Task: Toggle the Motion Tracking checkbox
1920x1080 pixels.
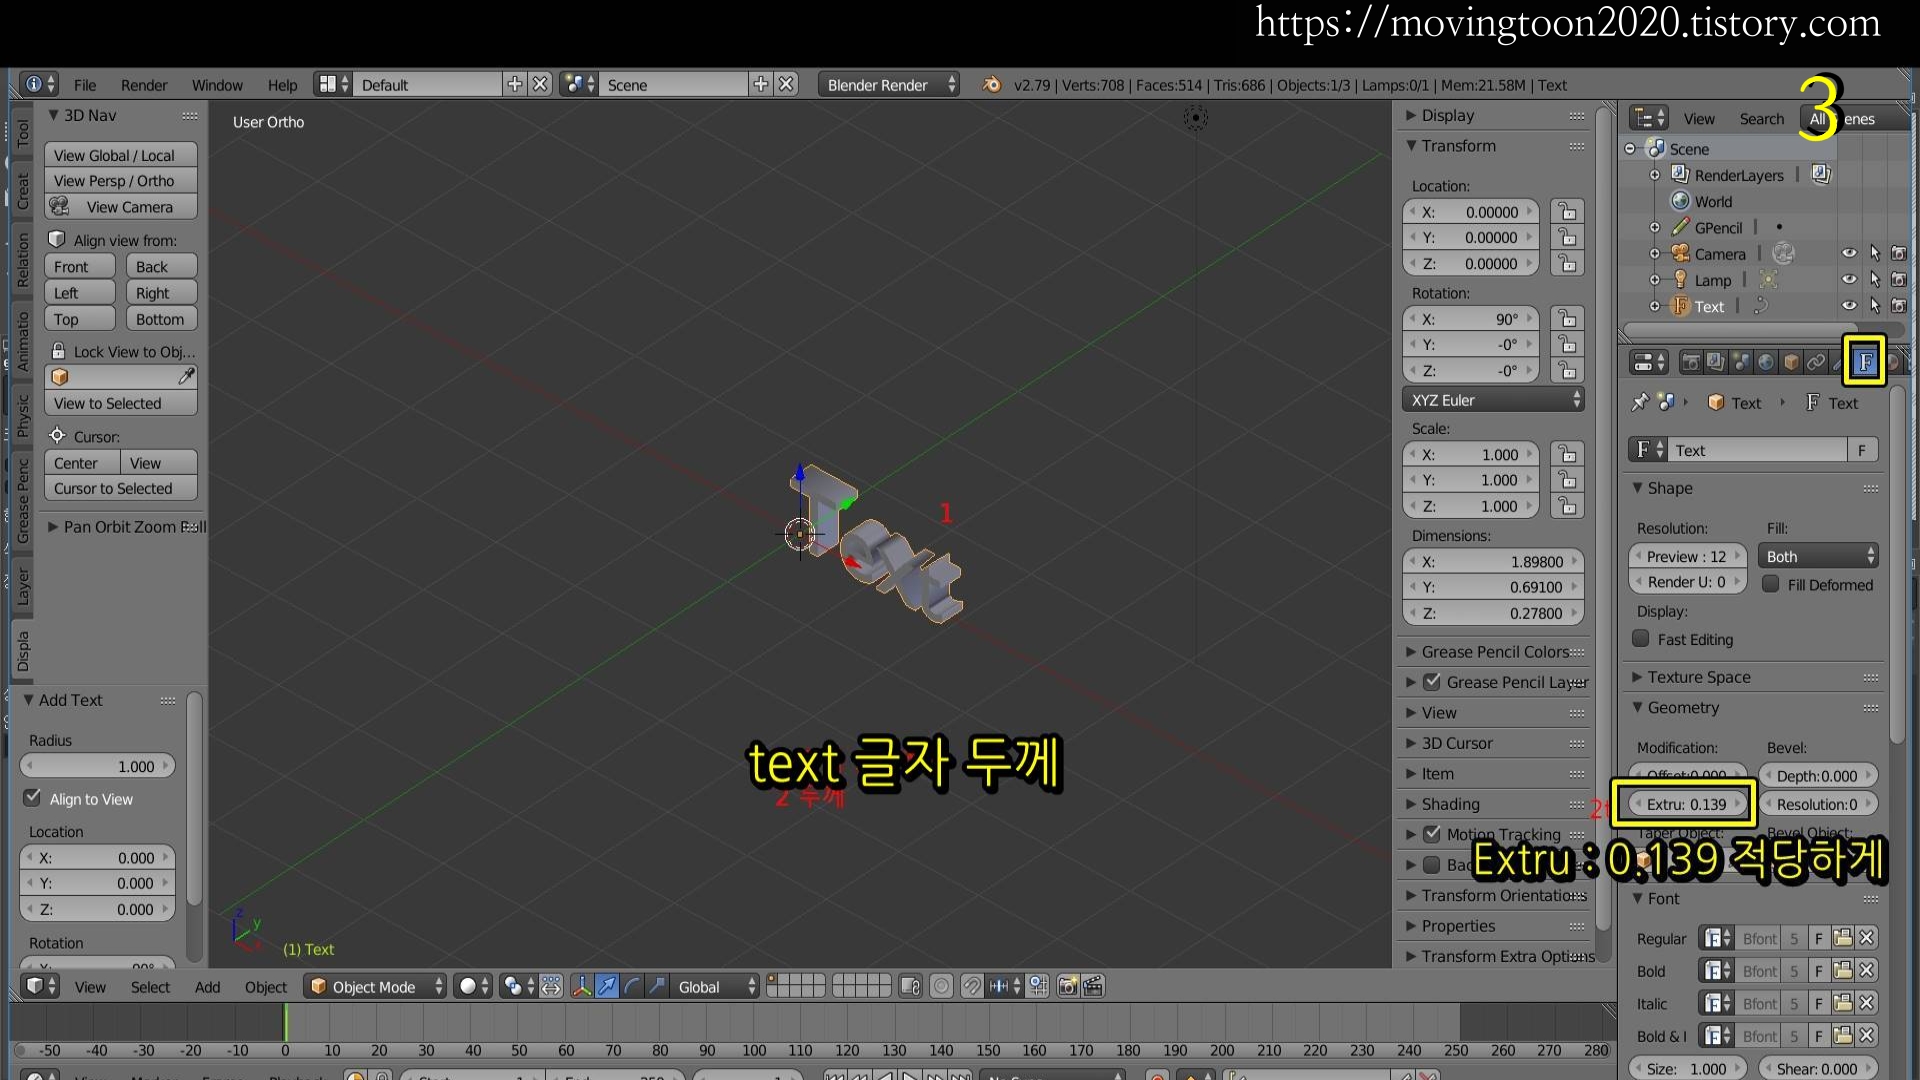Action: pyautogui.click(x=1432, y=833)
